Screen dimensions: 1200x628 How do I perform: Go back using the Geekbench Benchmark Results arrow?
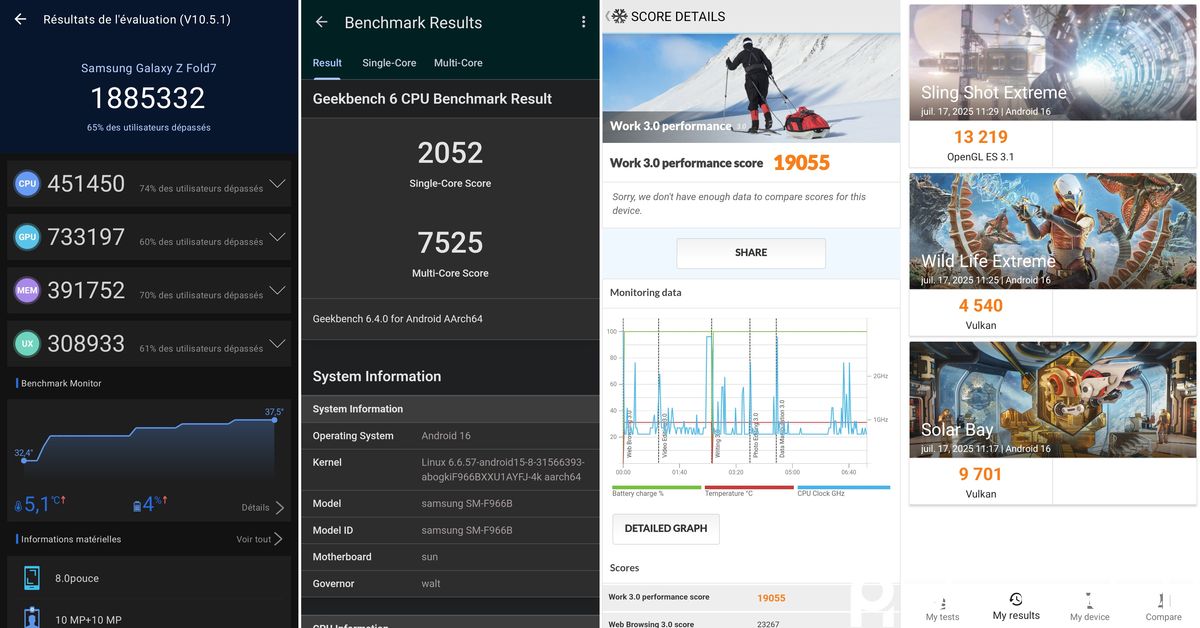pos(321,22)
